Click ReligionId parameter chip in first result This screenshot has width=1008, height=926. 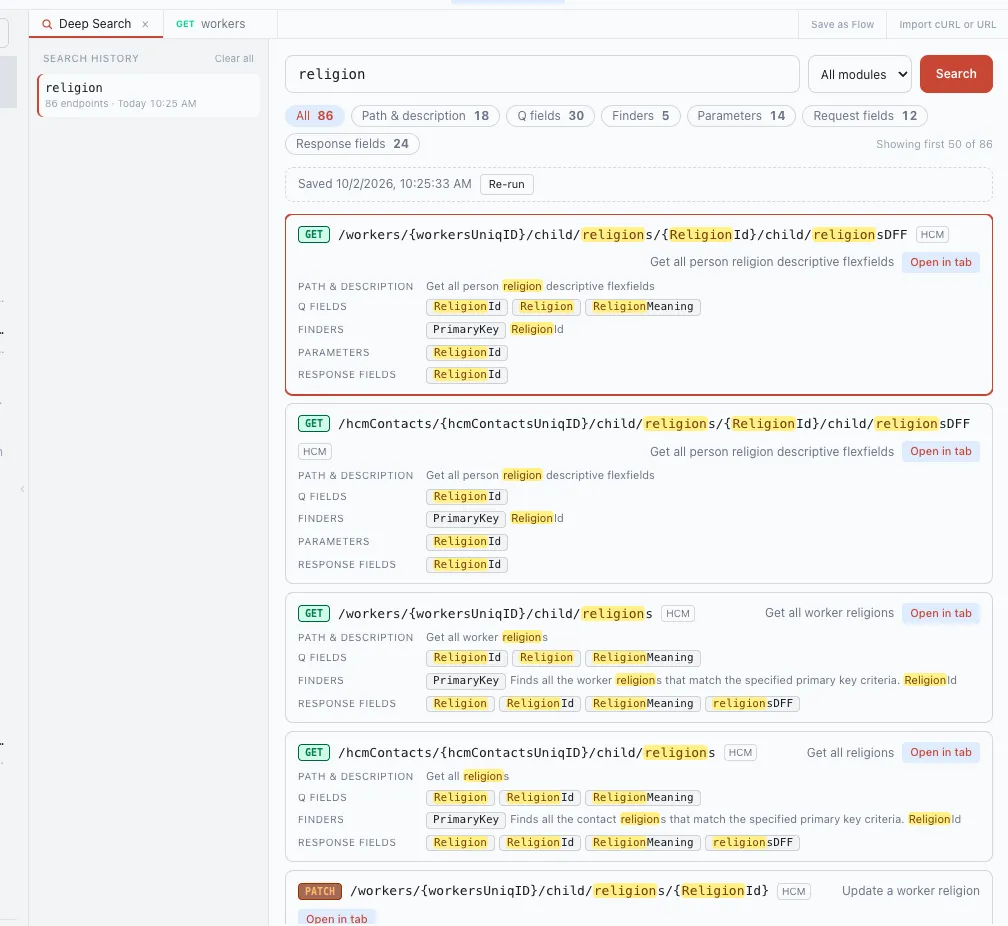pos(467,352)
